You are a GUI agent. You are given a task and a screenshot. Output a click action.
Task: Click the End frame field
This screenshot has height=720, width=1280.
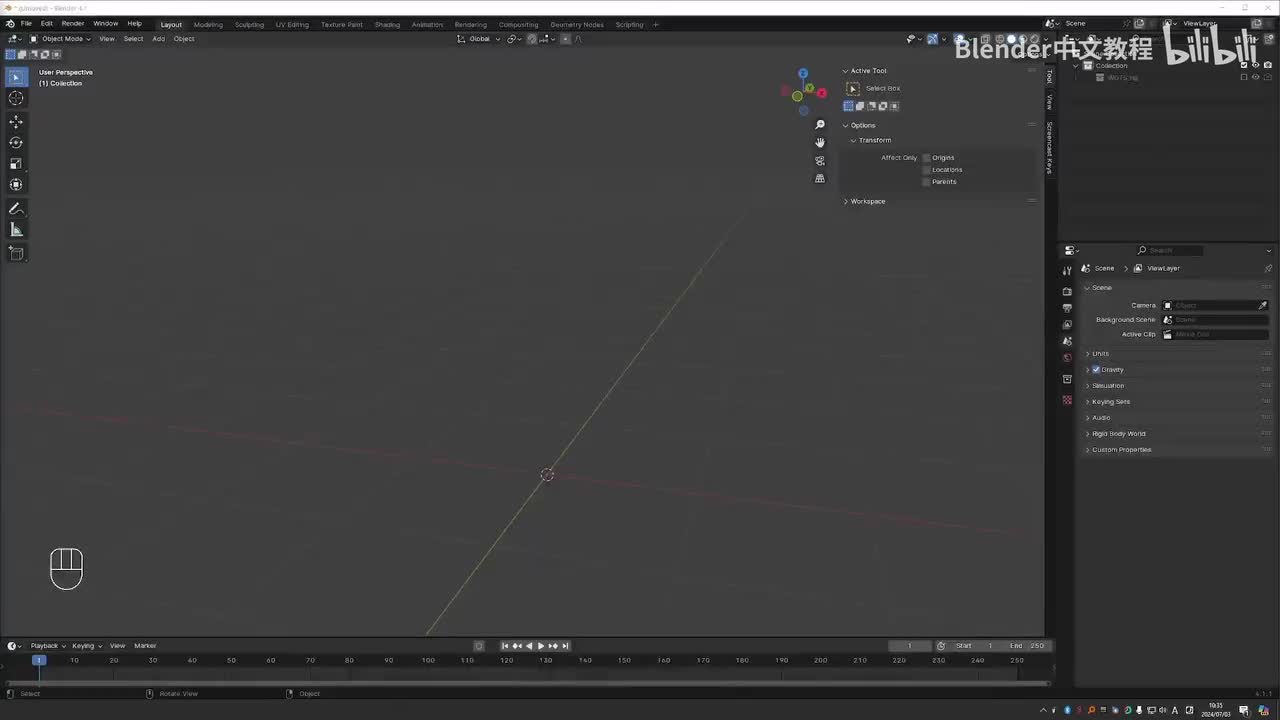[1027, 646]
